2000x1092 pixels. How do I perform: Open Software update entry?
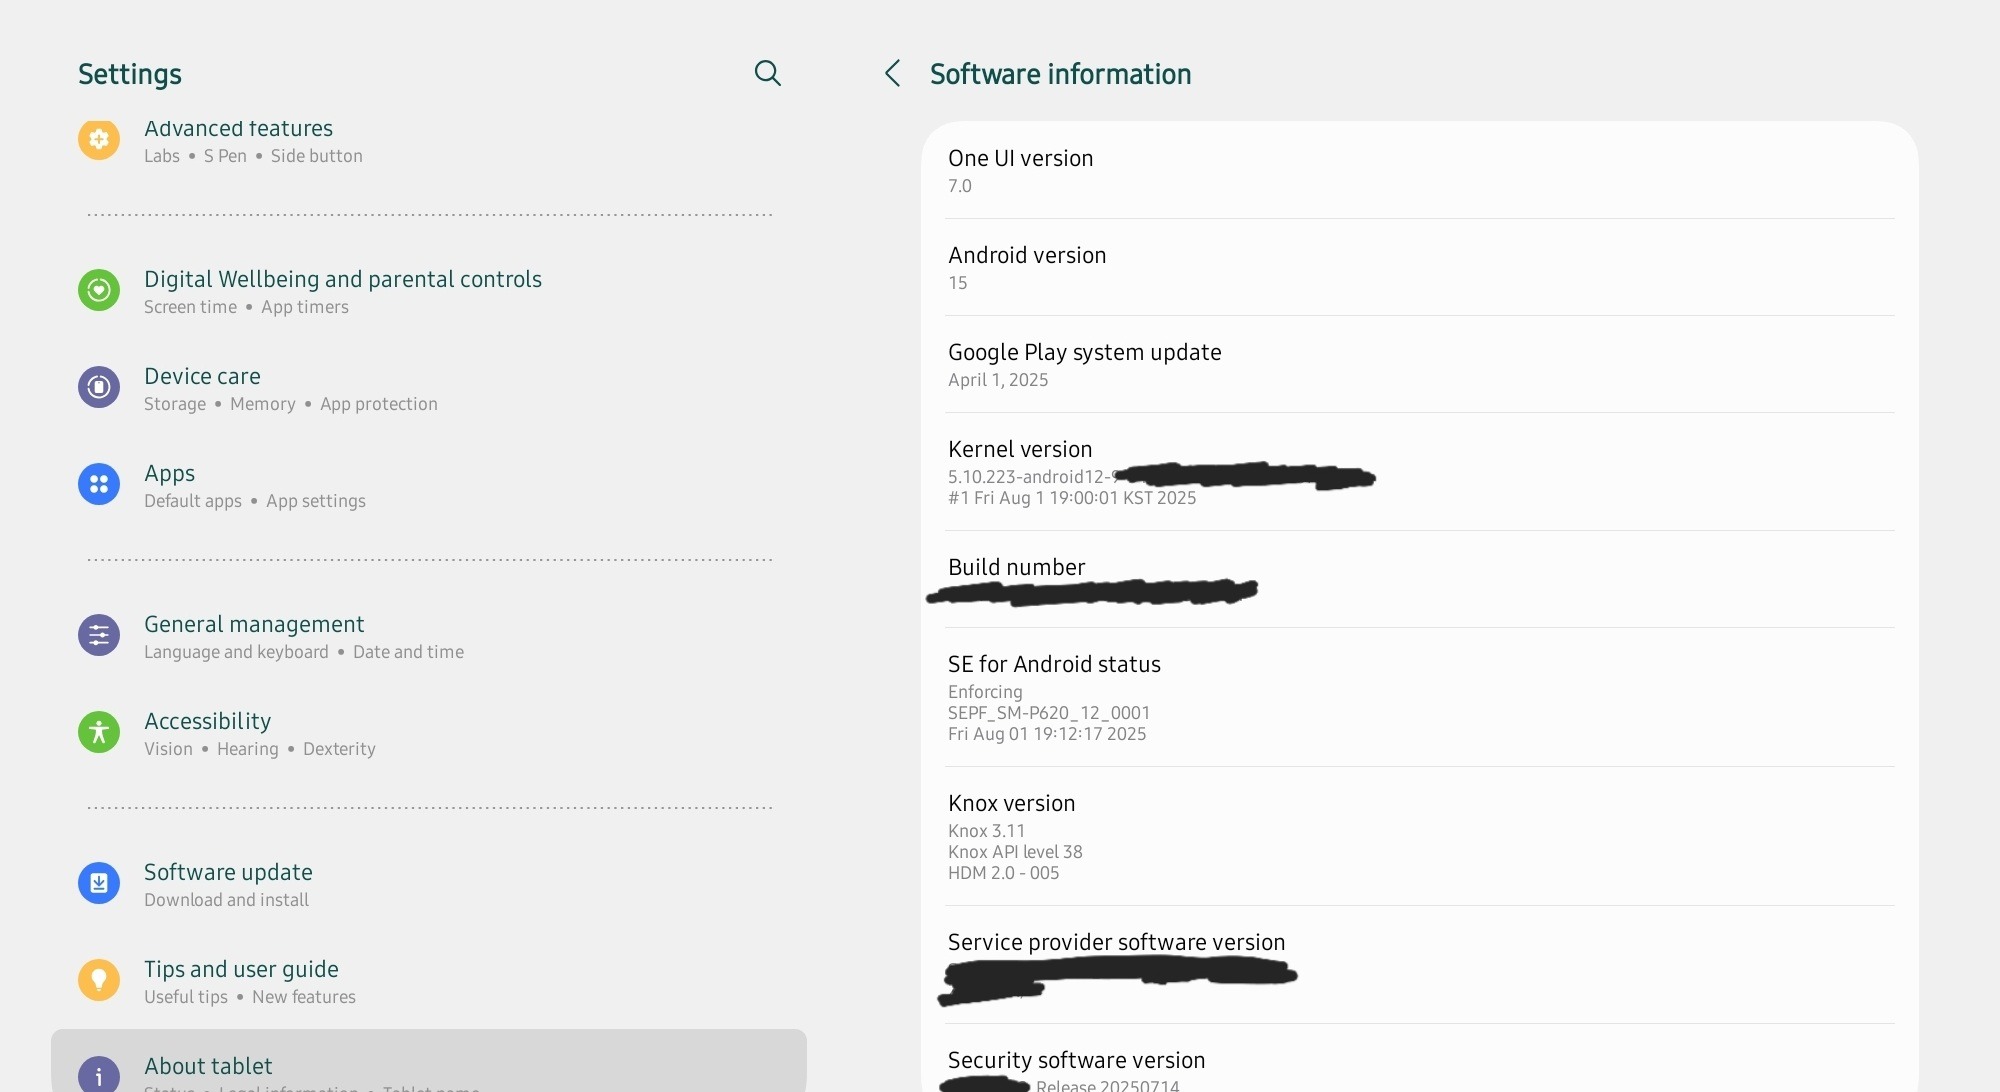[429, 884]
